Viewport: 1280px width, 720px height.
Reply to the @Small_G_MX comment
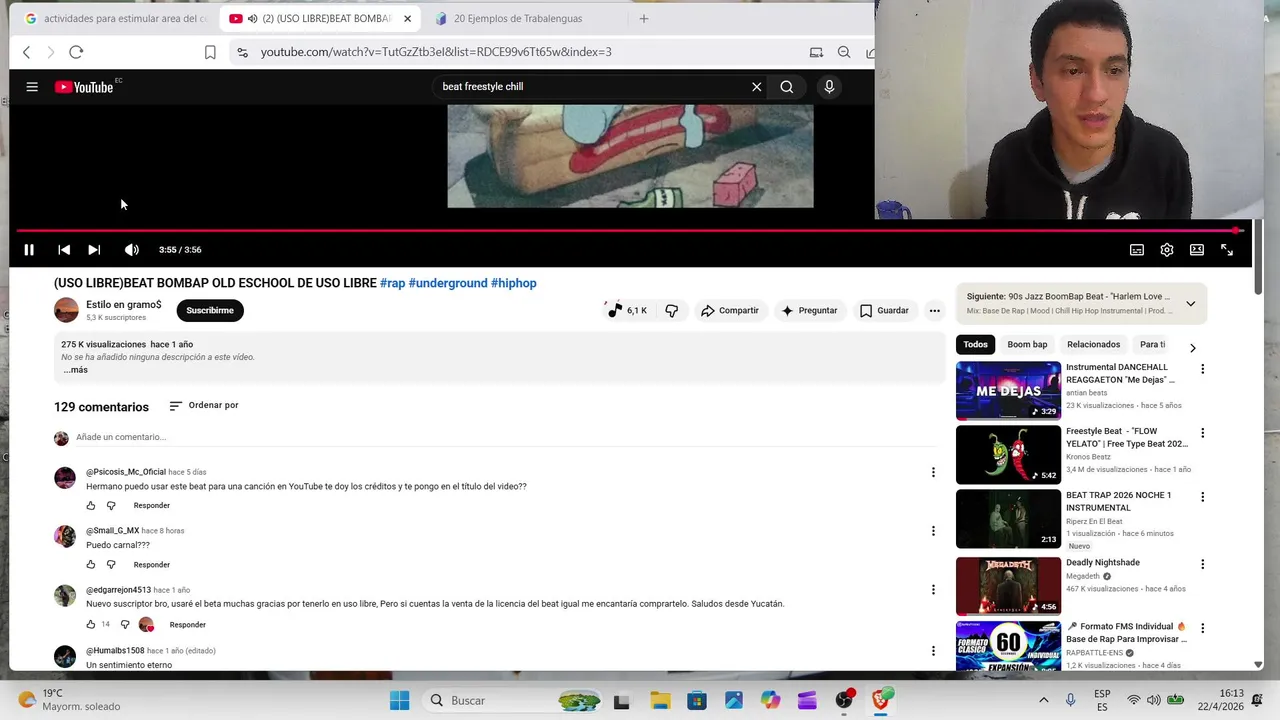[152, 565]
